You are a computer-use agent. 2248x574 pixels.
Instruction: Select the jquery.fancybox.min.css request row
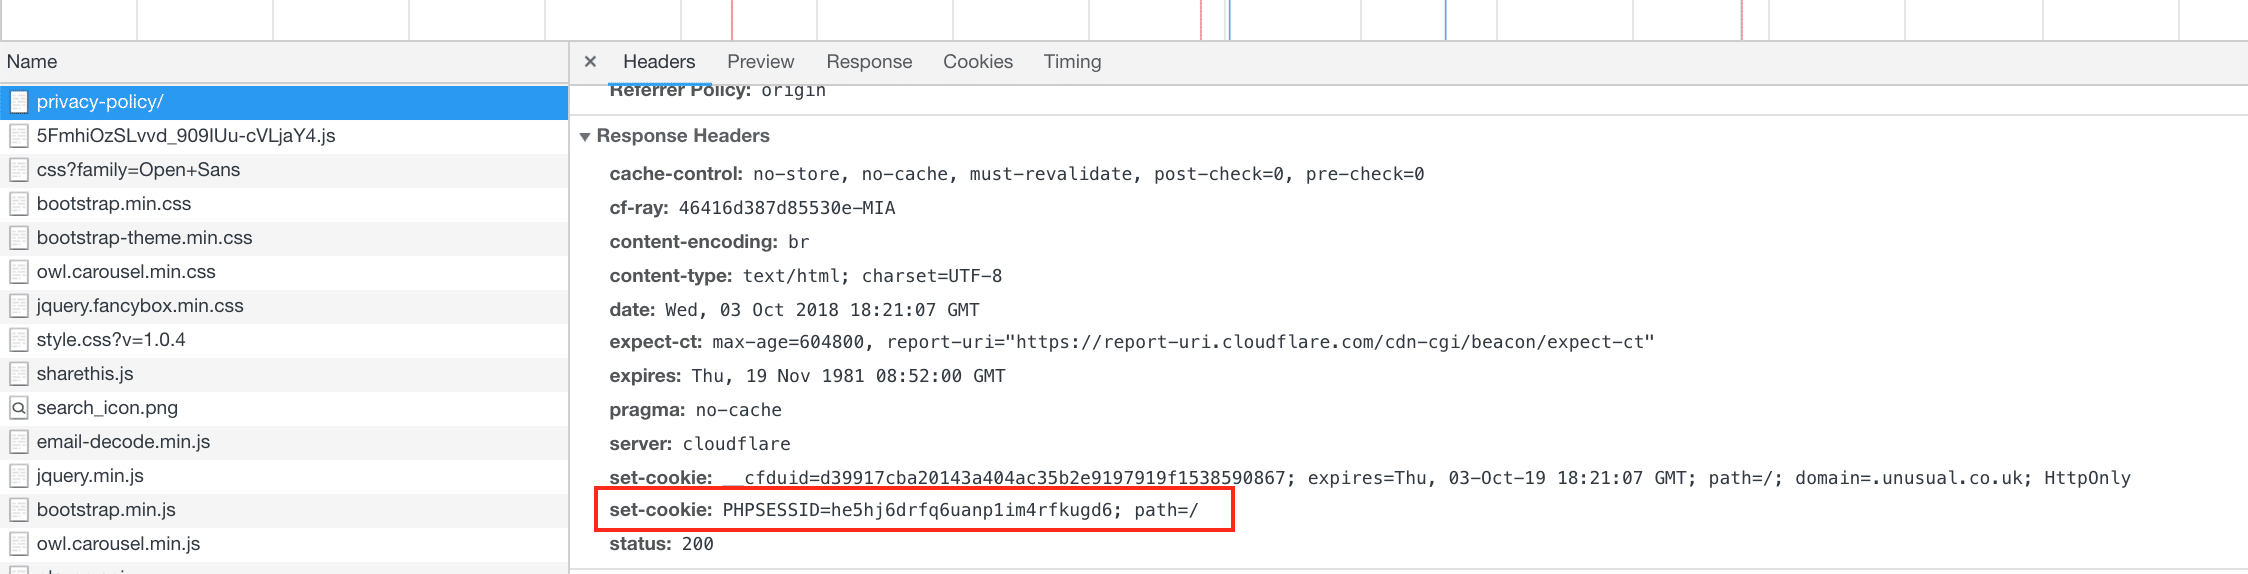(140, 306)
